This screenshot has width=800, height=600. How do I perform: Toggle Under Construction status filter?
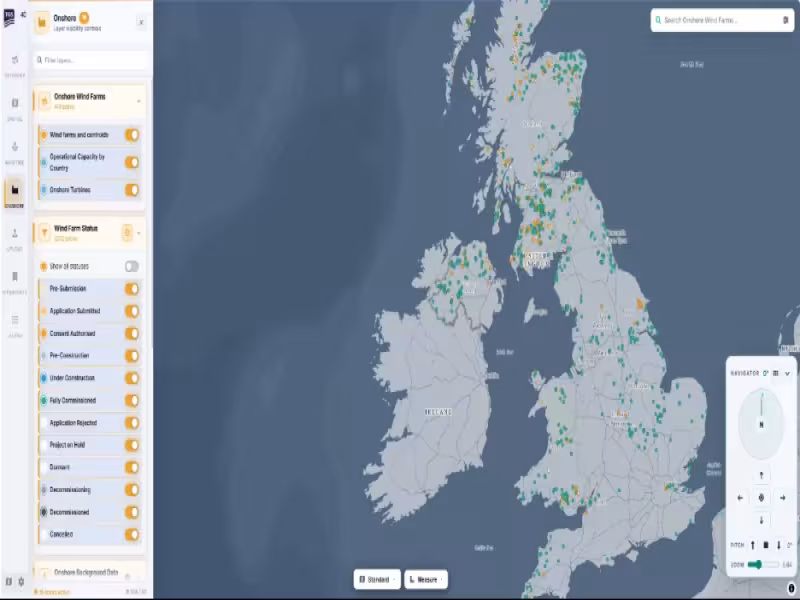pyautogui.click(x=132, y=378)
